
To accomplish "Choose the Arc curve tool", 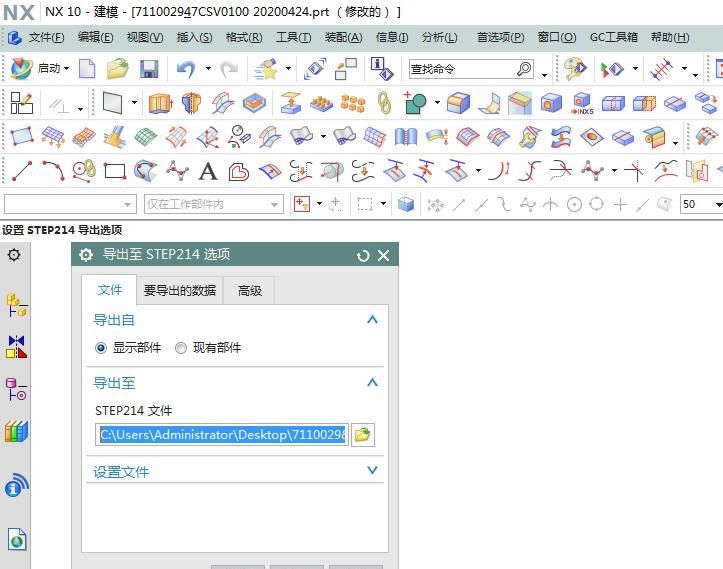I will click(x=53, y=171).
